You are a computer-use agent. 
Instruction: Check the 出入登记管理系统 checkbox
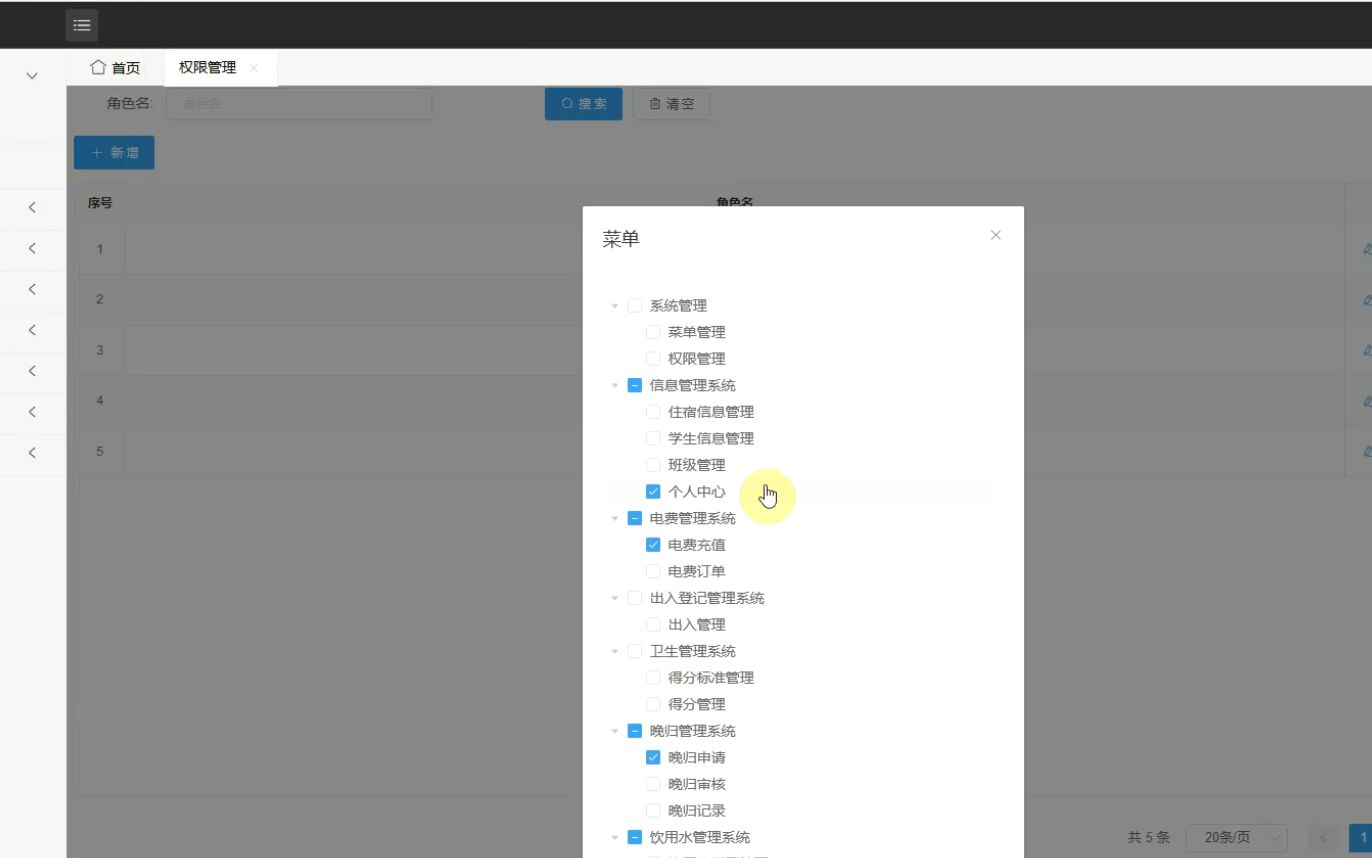point(634,598)
